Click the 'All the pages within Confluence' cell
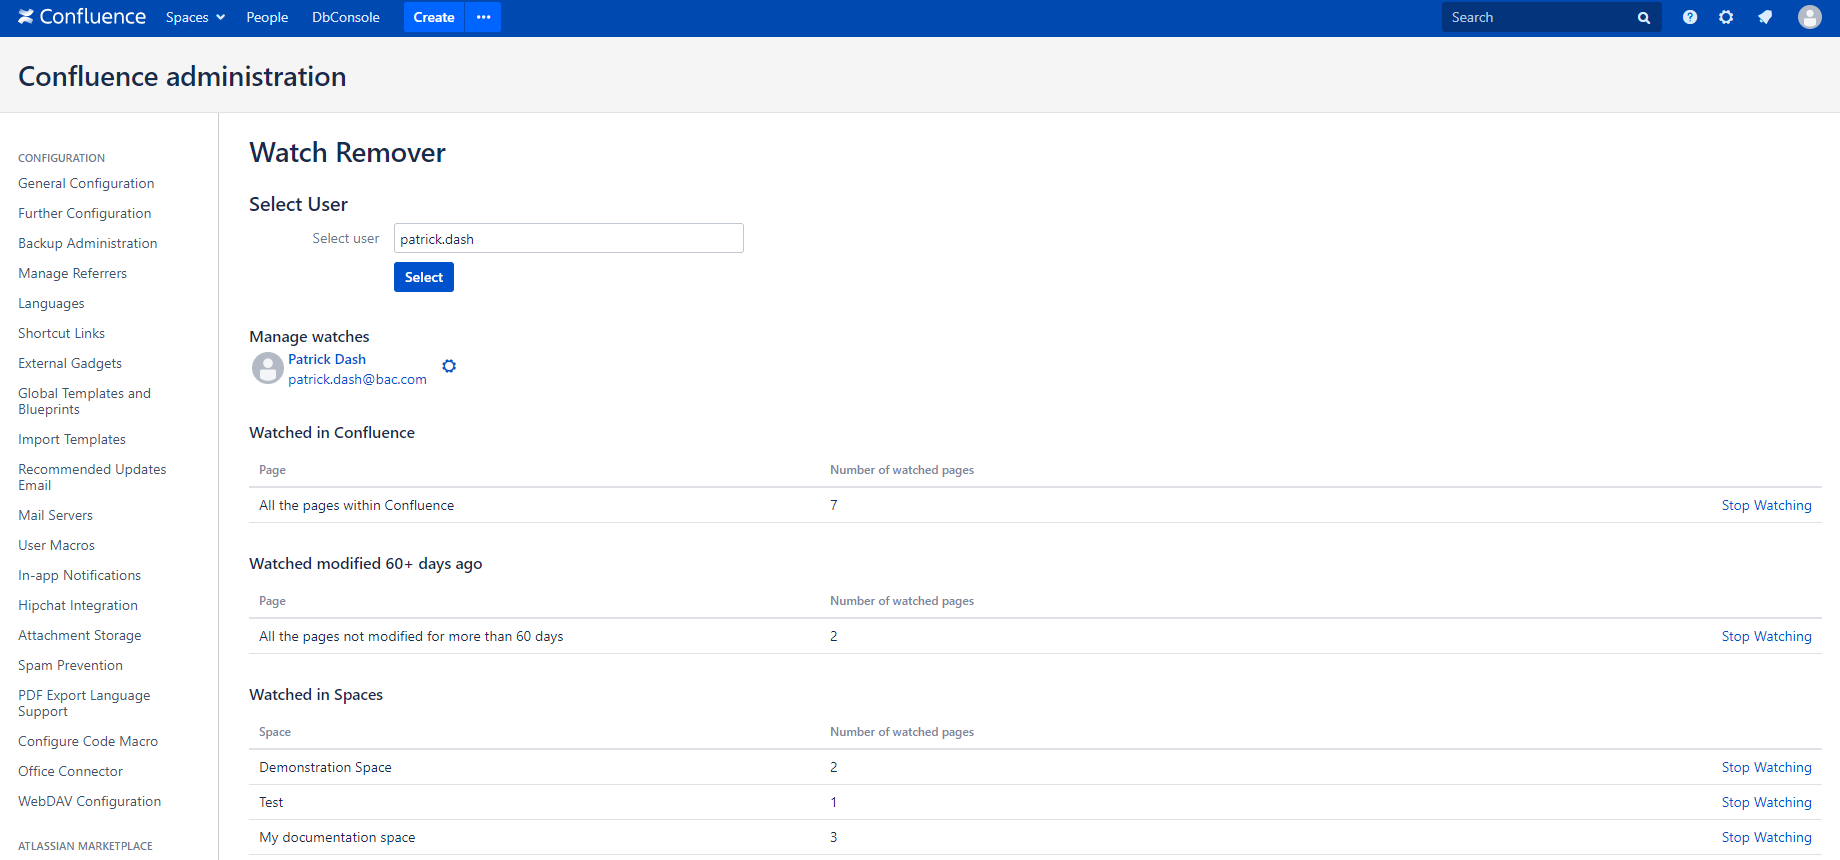This screenshot has height=860, width=1840. point(356,505)
